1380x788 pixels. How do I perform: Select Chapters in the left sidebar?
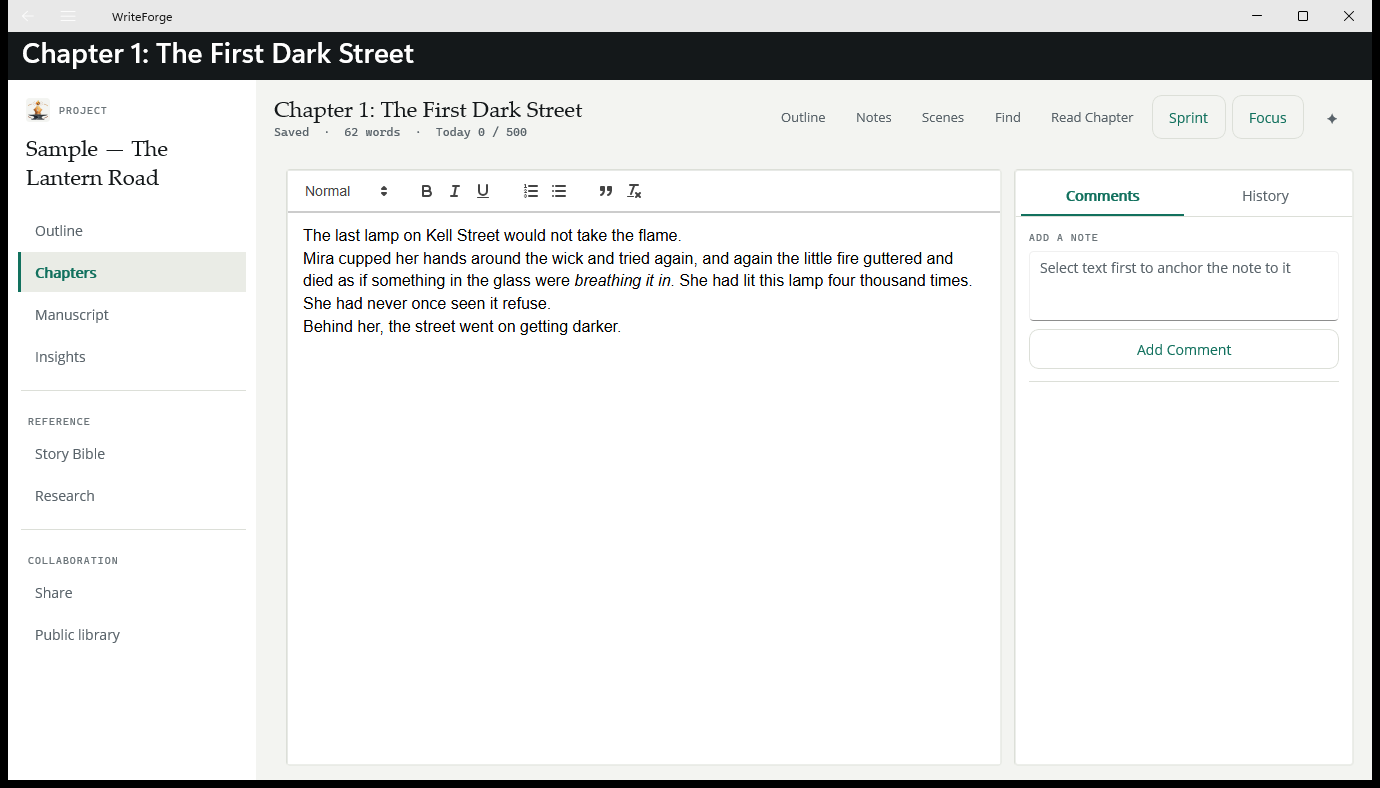pyautogui.click(x=132, y=273)
